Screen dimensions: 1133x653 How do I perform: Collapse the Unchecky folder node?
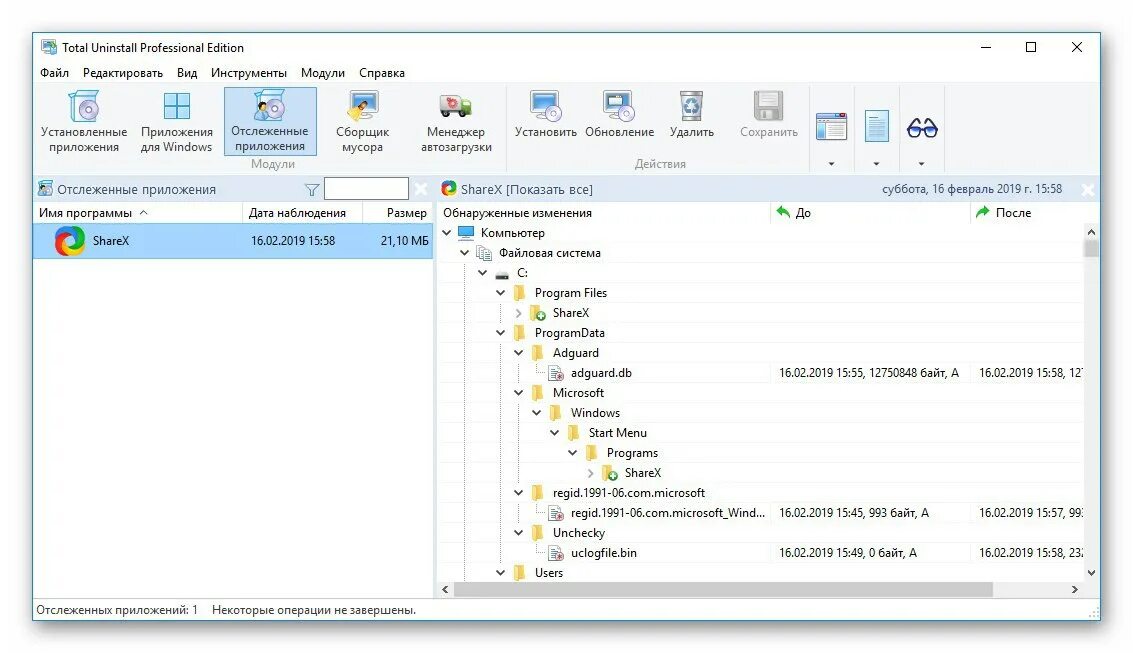pos(519,533)
